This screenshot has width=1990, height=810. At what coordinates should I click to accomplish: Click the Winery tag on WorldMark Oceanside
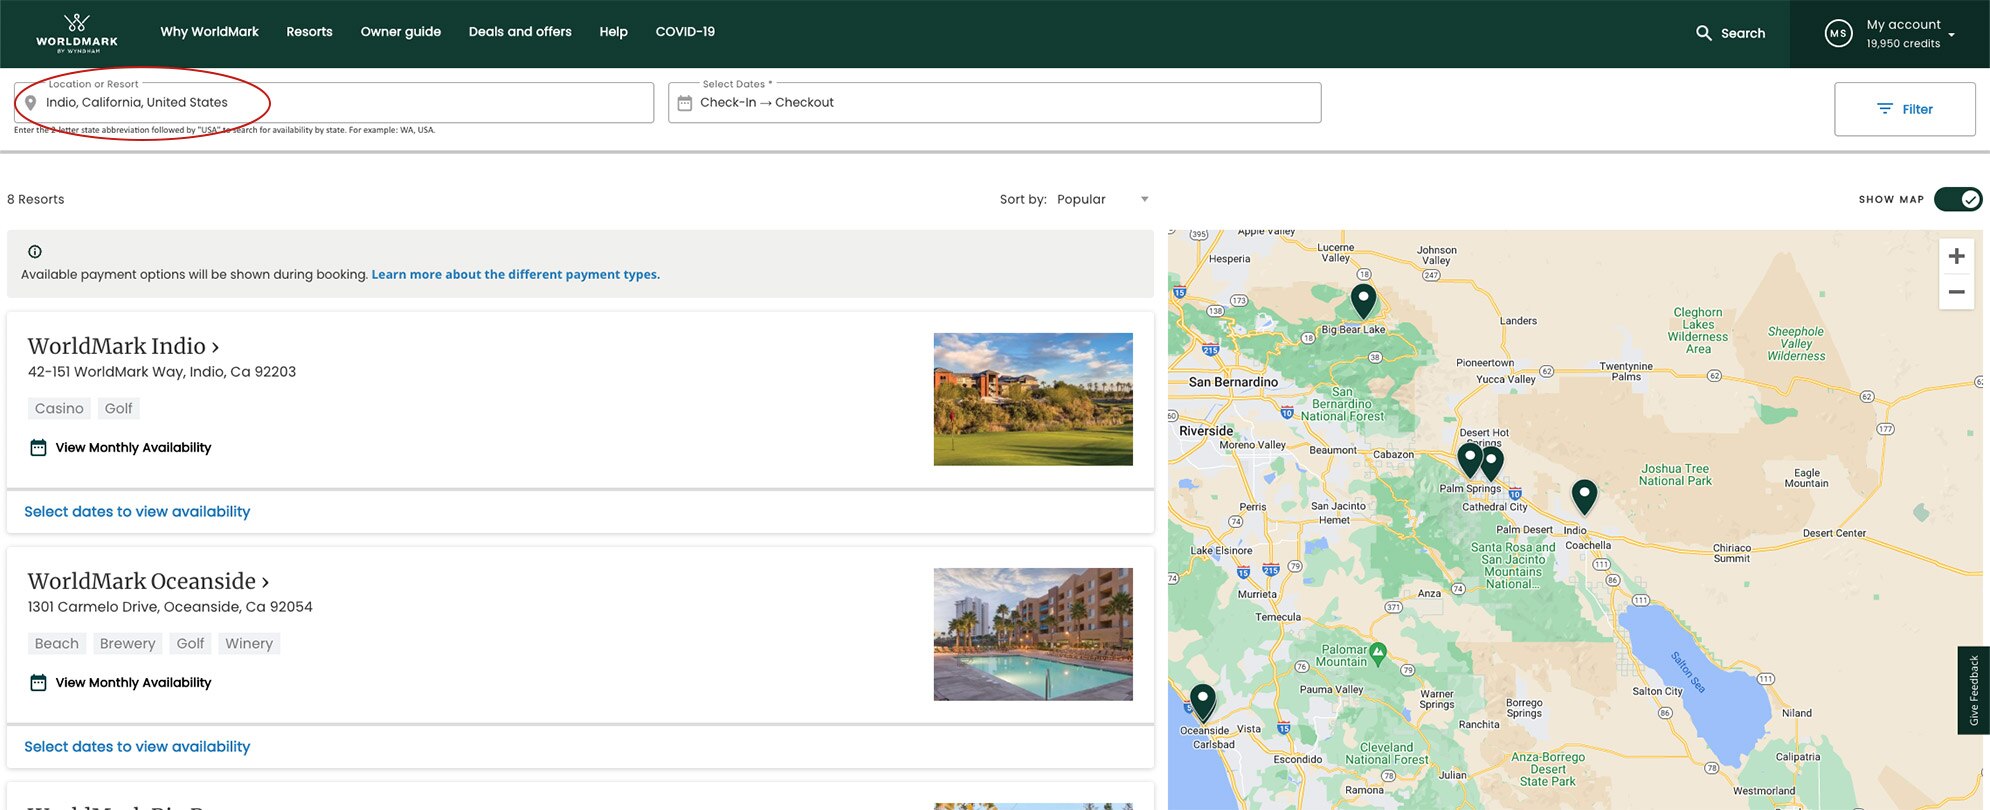(249, 643)
